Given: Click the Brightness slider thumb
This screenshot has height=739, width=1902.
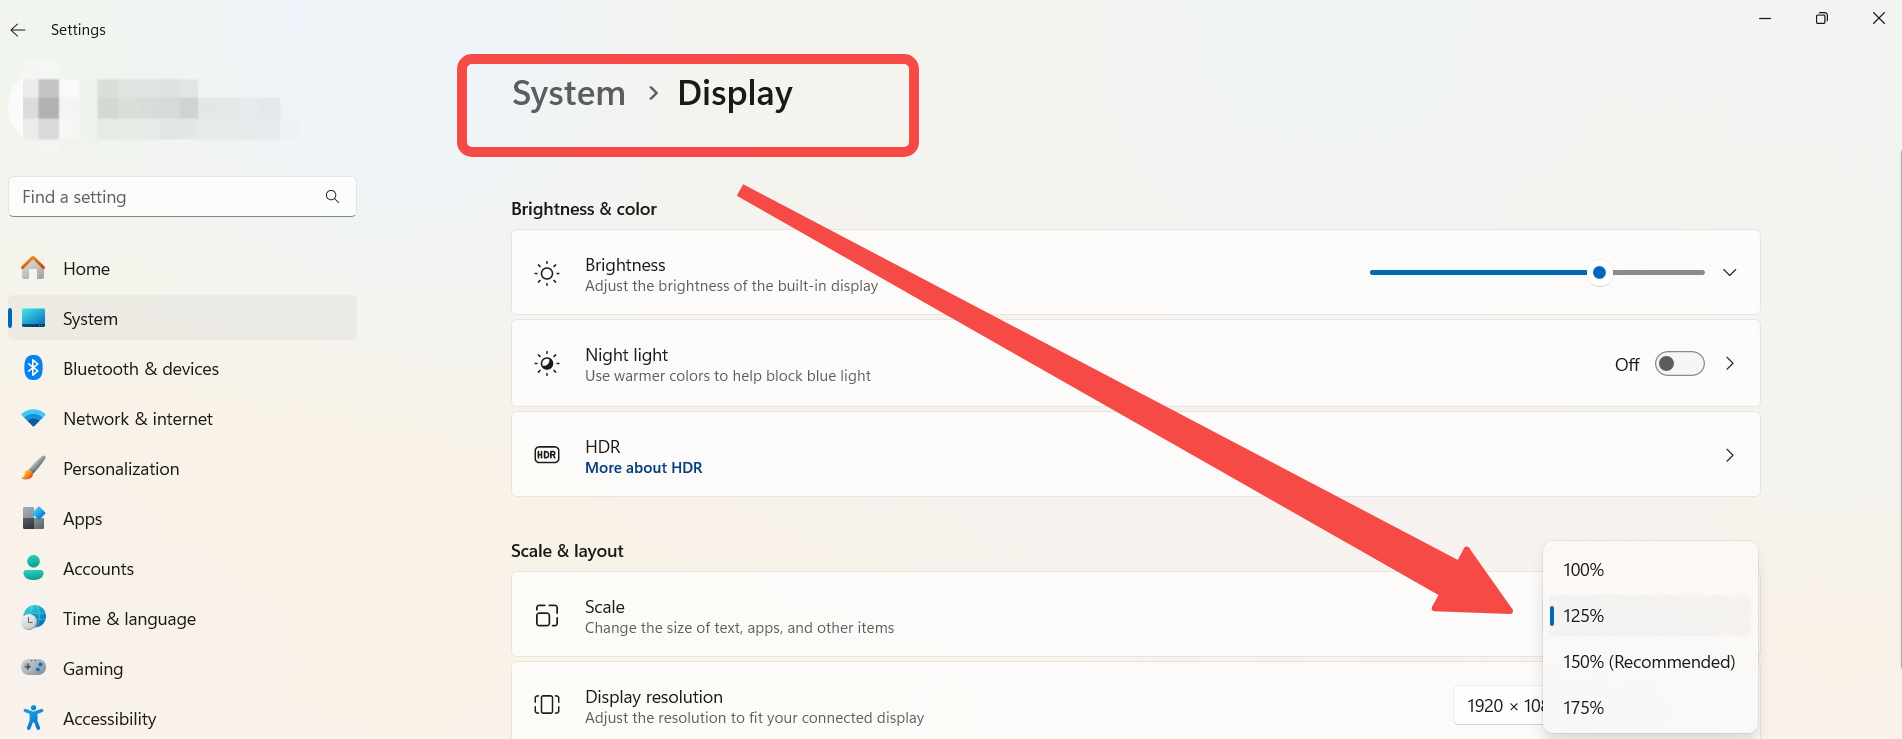Looking at the screenshot, I should coord(1599,272).
